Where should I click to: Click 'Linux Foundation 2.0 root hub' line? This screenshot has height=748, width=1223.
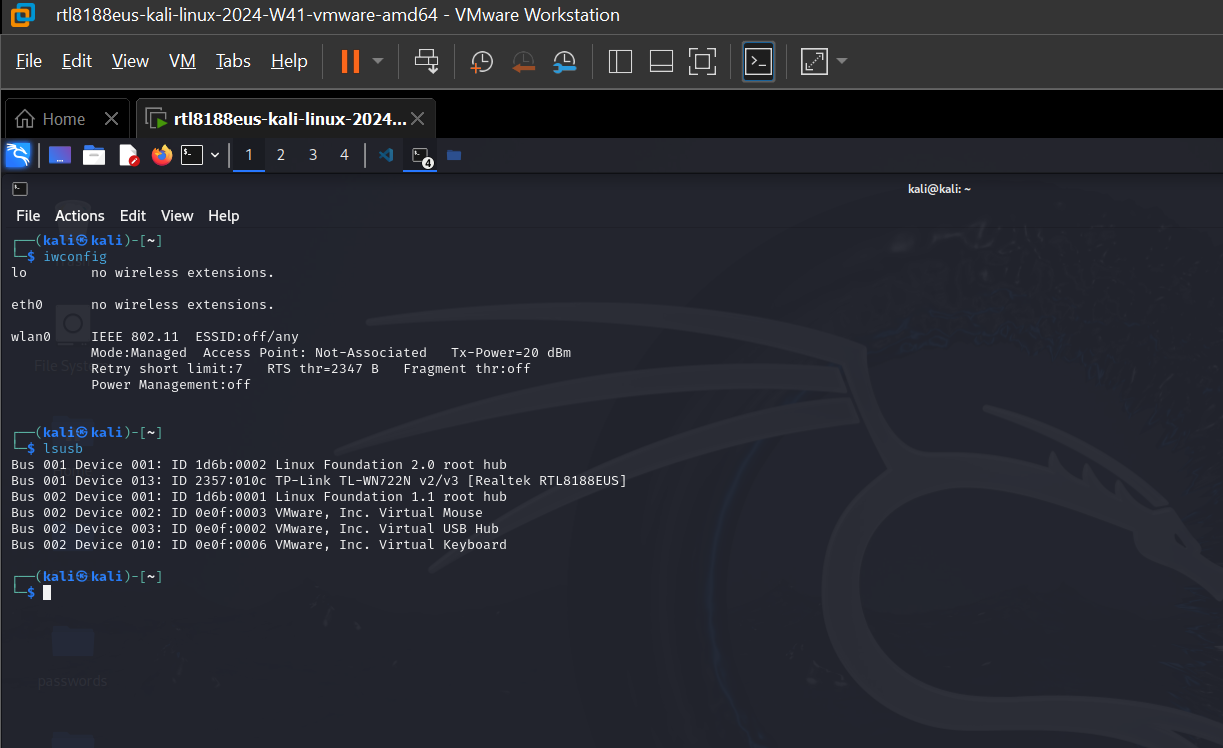tap(259, 465)
